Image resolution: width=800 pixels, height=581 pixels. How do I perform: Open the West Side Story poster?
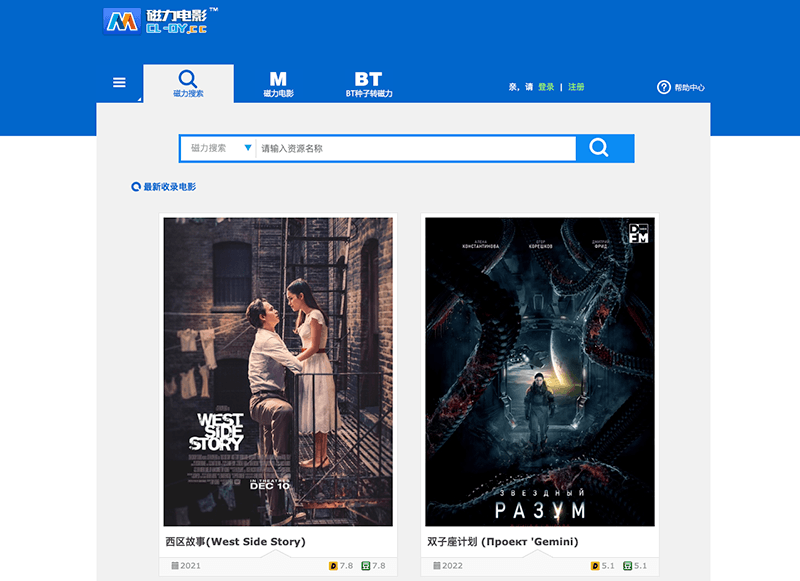click(278, 372)
